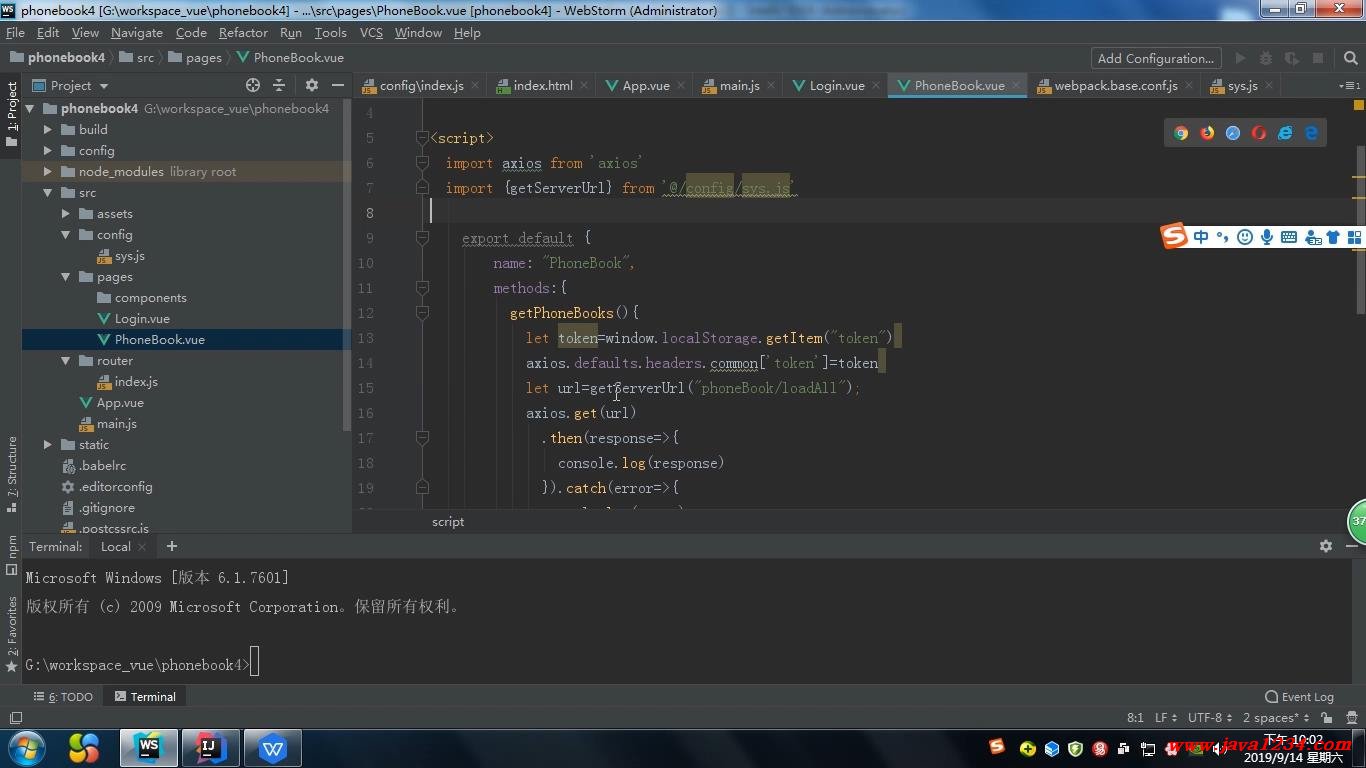The image size is (1366, 768).
Task: Open the Navigate menu
Action: 137,32
